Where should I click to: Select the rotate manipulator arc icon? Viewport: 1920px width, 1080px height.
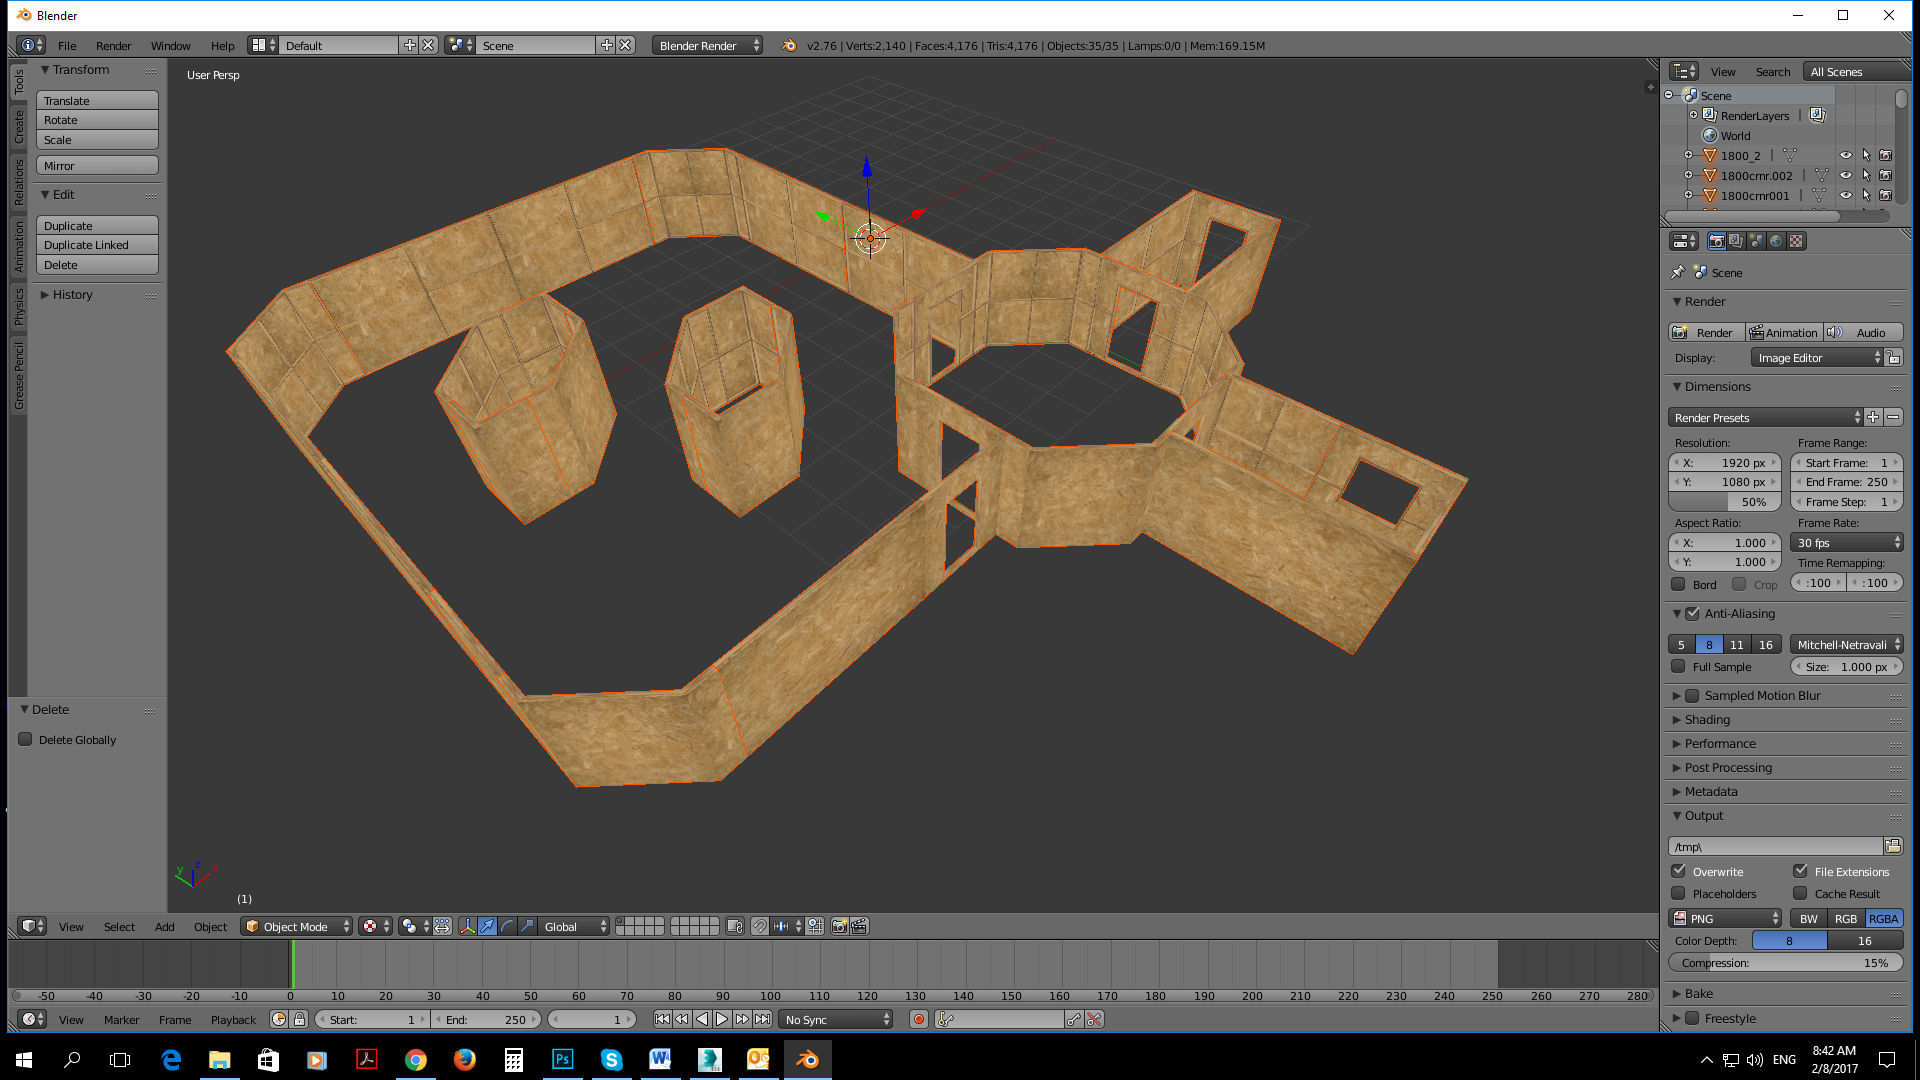507,926
